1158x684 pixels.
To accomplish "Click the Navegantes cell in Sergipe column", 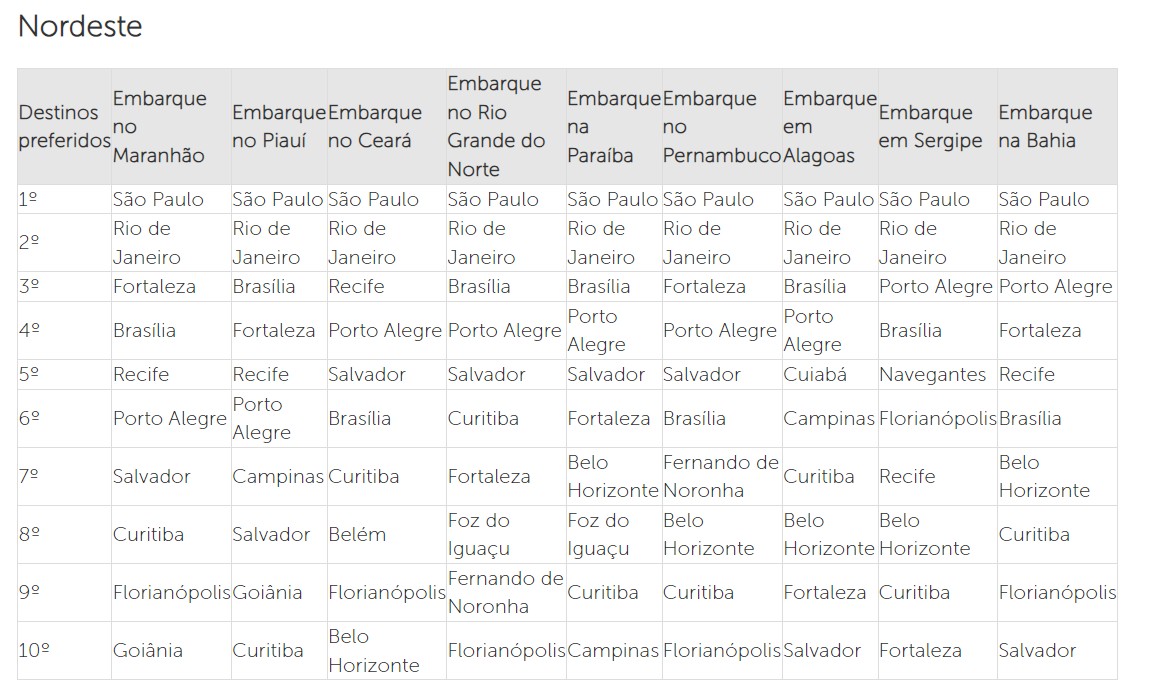I will click(932, 375).
